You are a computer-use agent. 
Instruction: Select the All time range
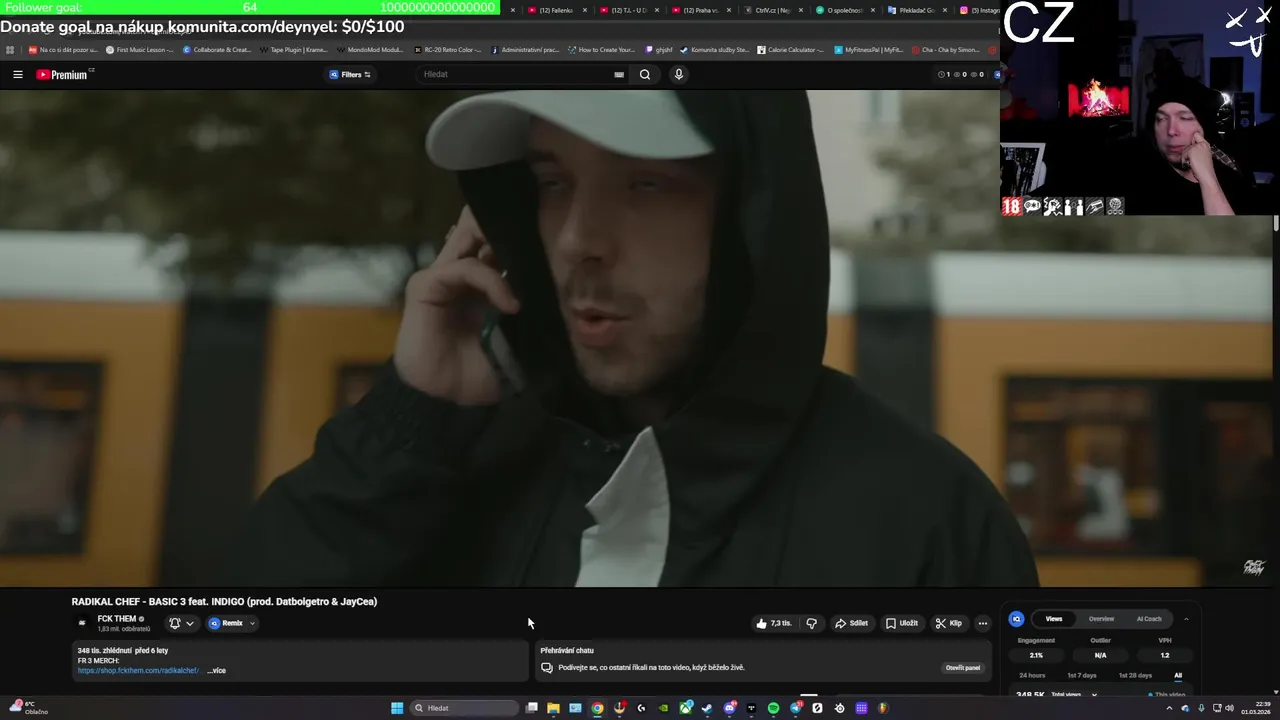[1178, 675]
